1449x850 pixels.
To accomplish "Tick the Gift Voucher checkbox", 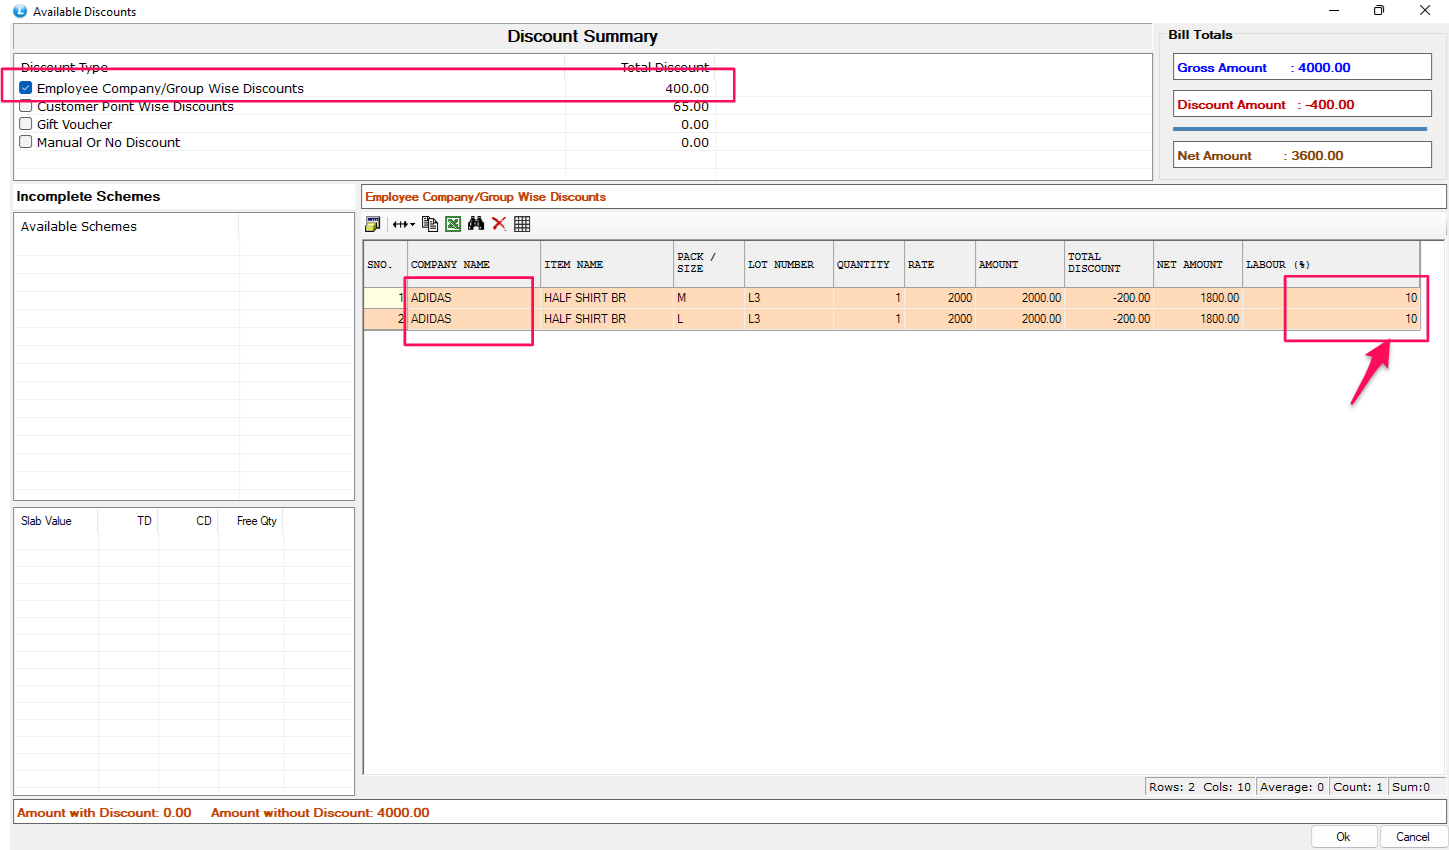I will tap(26, 124).
